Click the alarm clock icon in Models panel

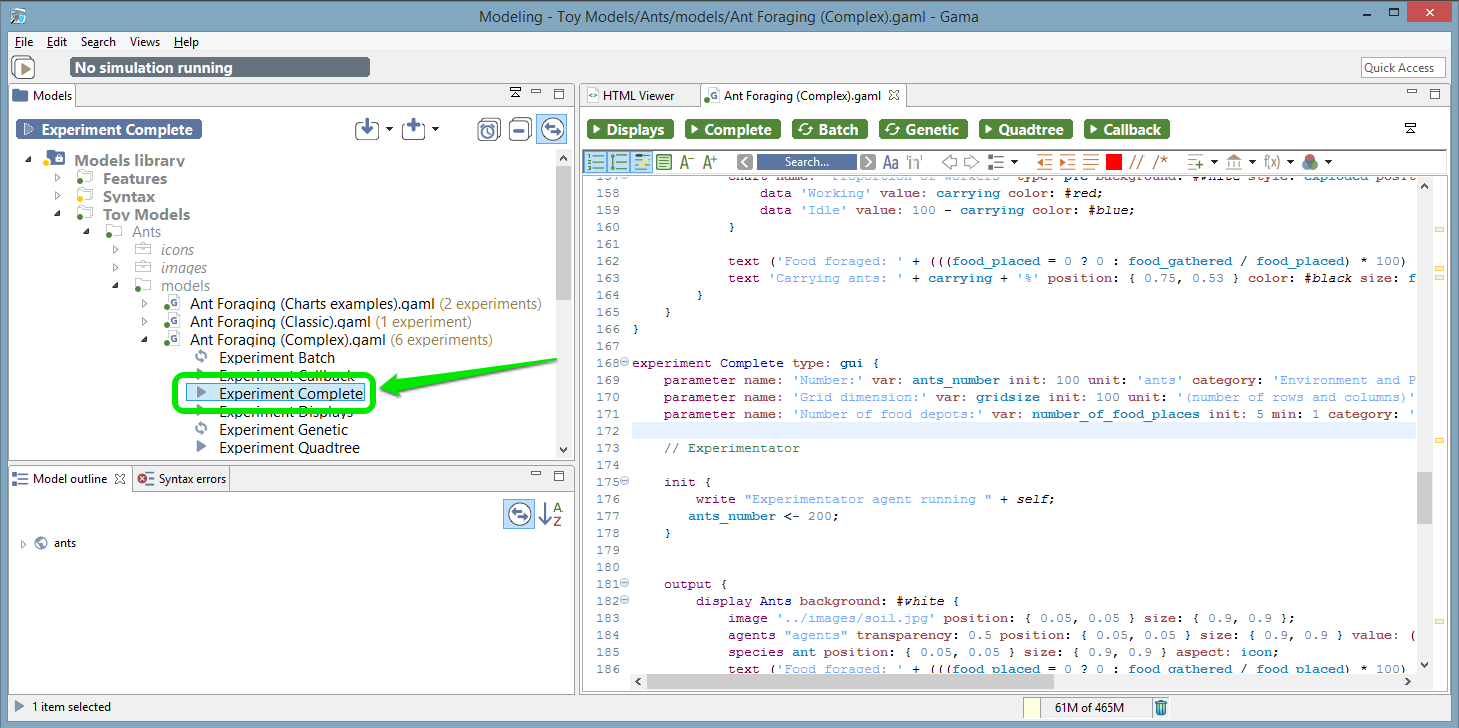click(x=488, y=130)
